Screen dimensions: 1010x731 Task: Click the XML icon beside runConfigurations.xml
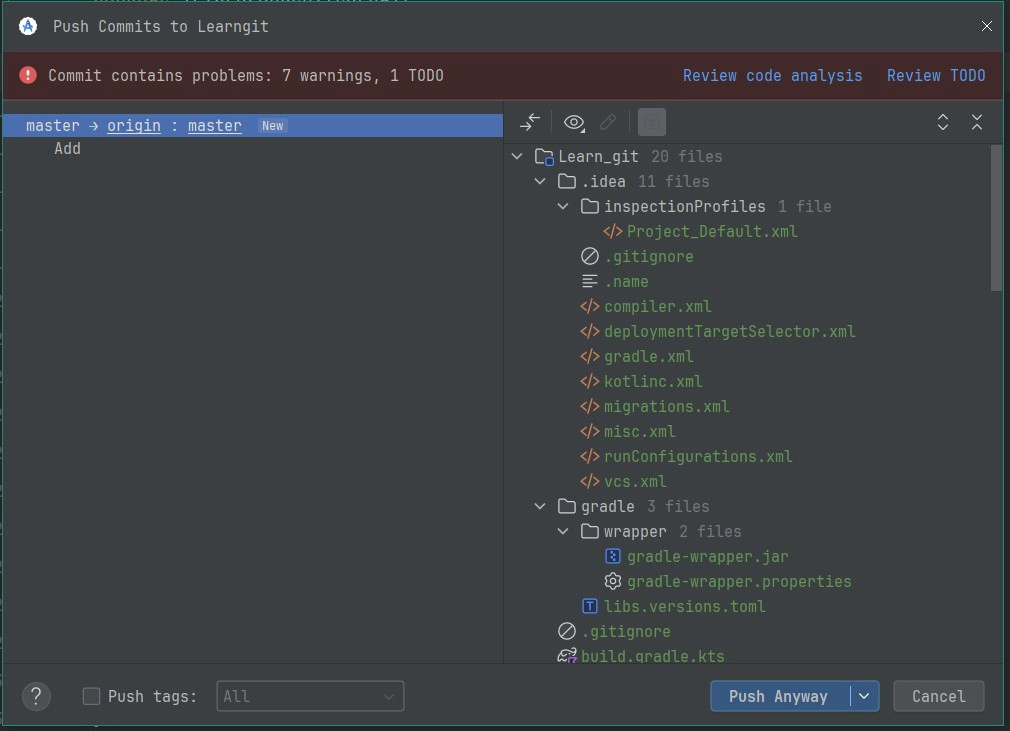[x=589, y=457]
